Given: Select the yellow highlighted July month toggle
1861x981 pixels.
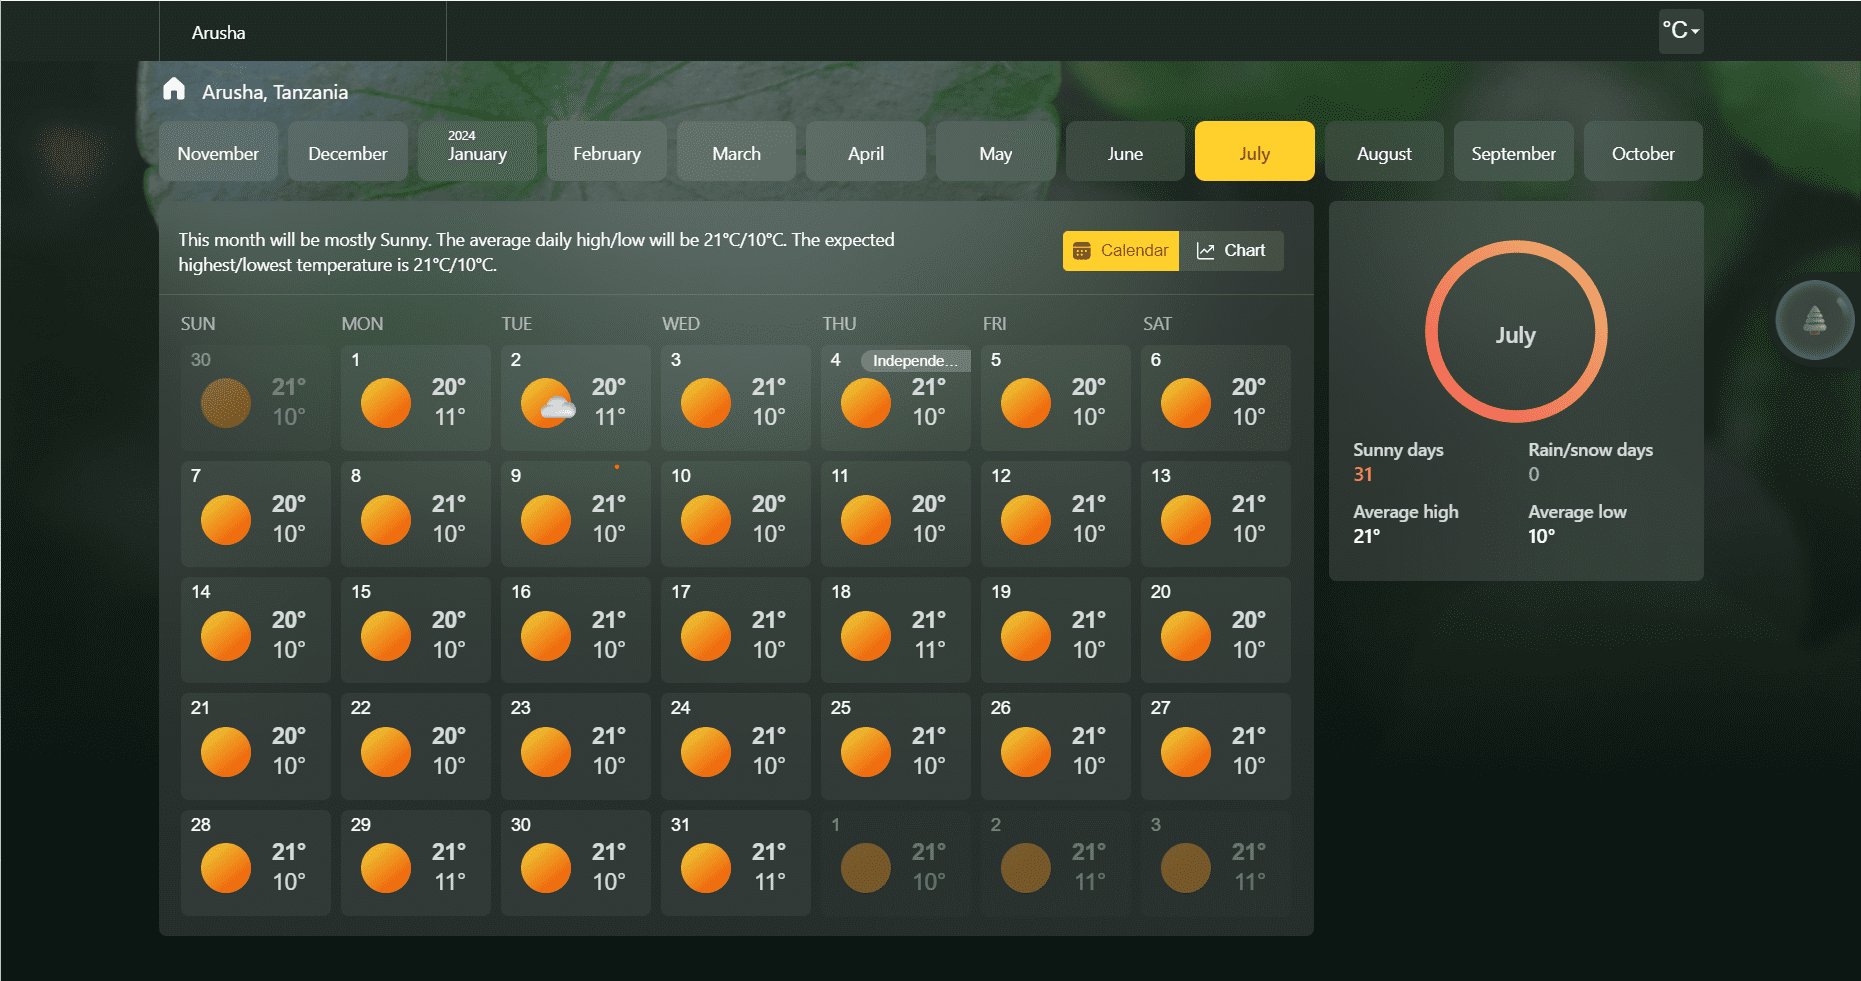Looking at the screenshot, I should pos(1254,151).
